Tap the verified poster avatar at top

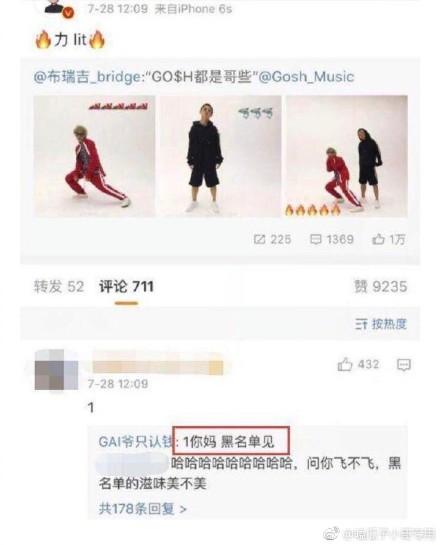click(x=55, y=7)
